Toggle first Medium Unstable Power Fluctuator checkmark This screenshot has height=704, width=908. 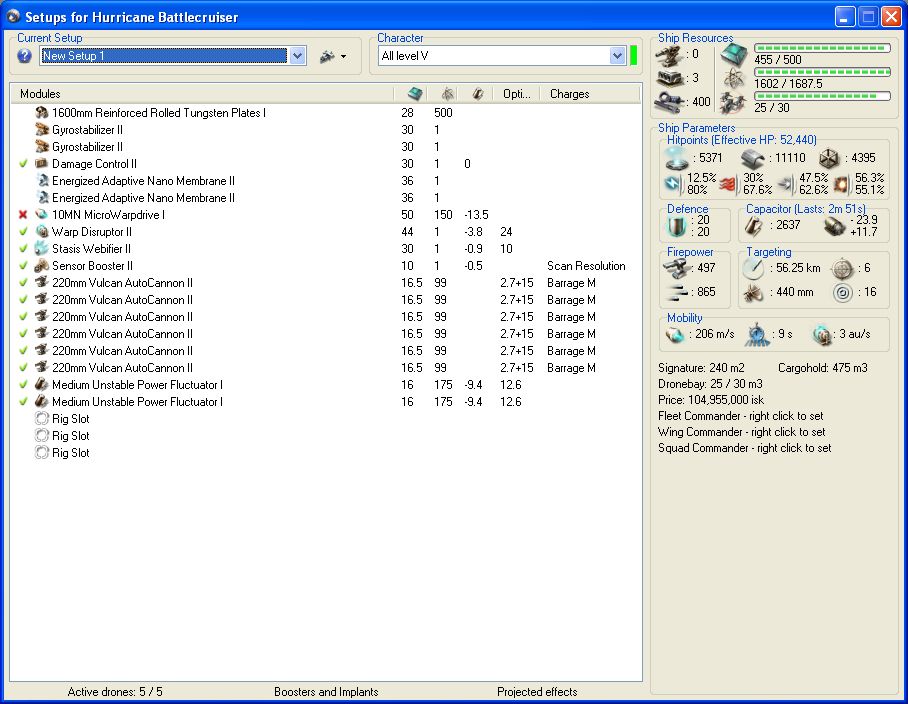coord(23,384)
